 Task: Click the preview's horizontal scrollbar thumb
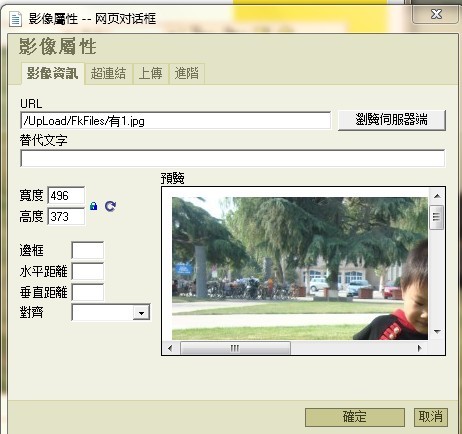[235, 348]
